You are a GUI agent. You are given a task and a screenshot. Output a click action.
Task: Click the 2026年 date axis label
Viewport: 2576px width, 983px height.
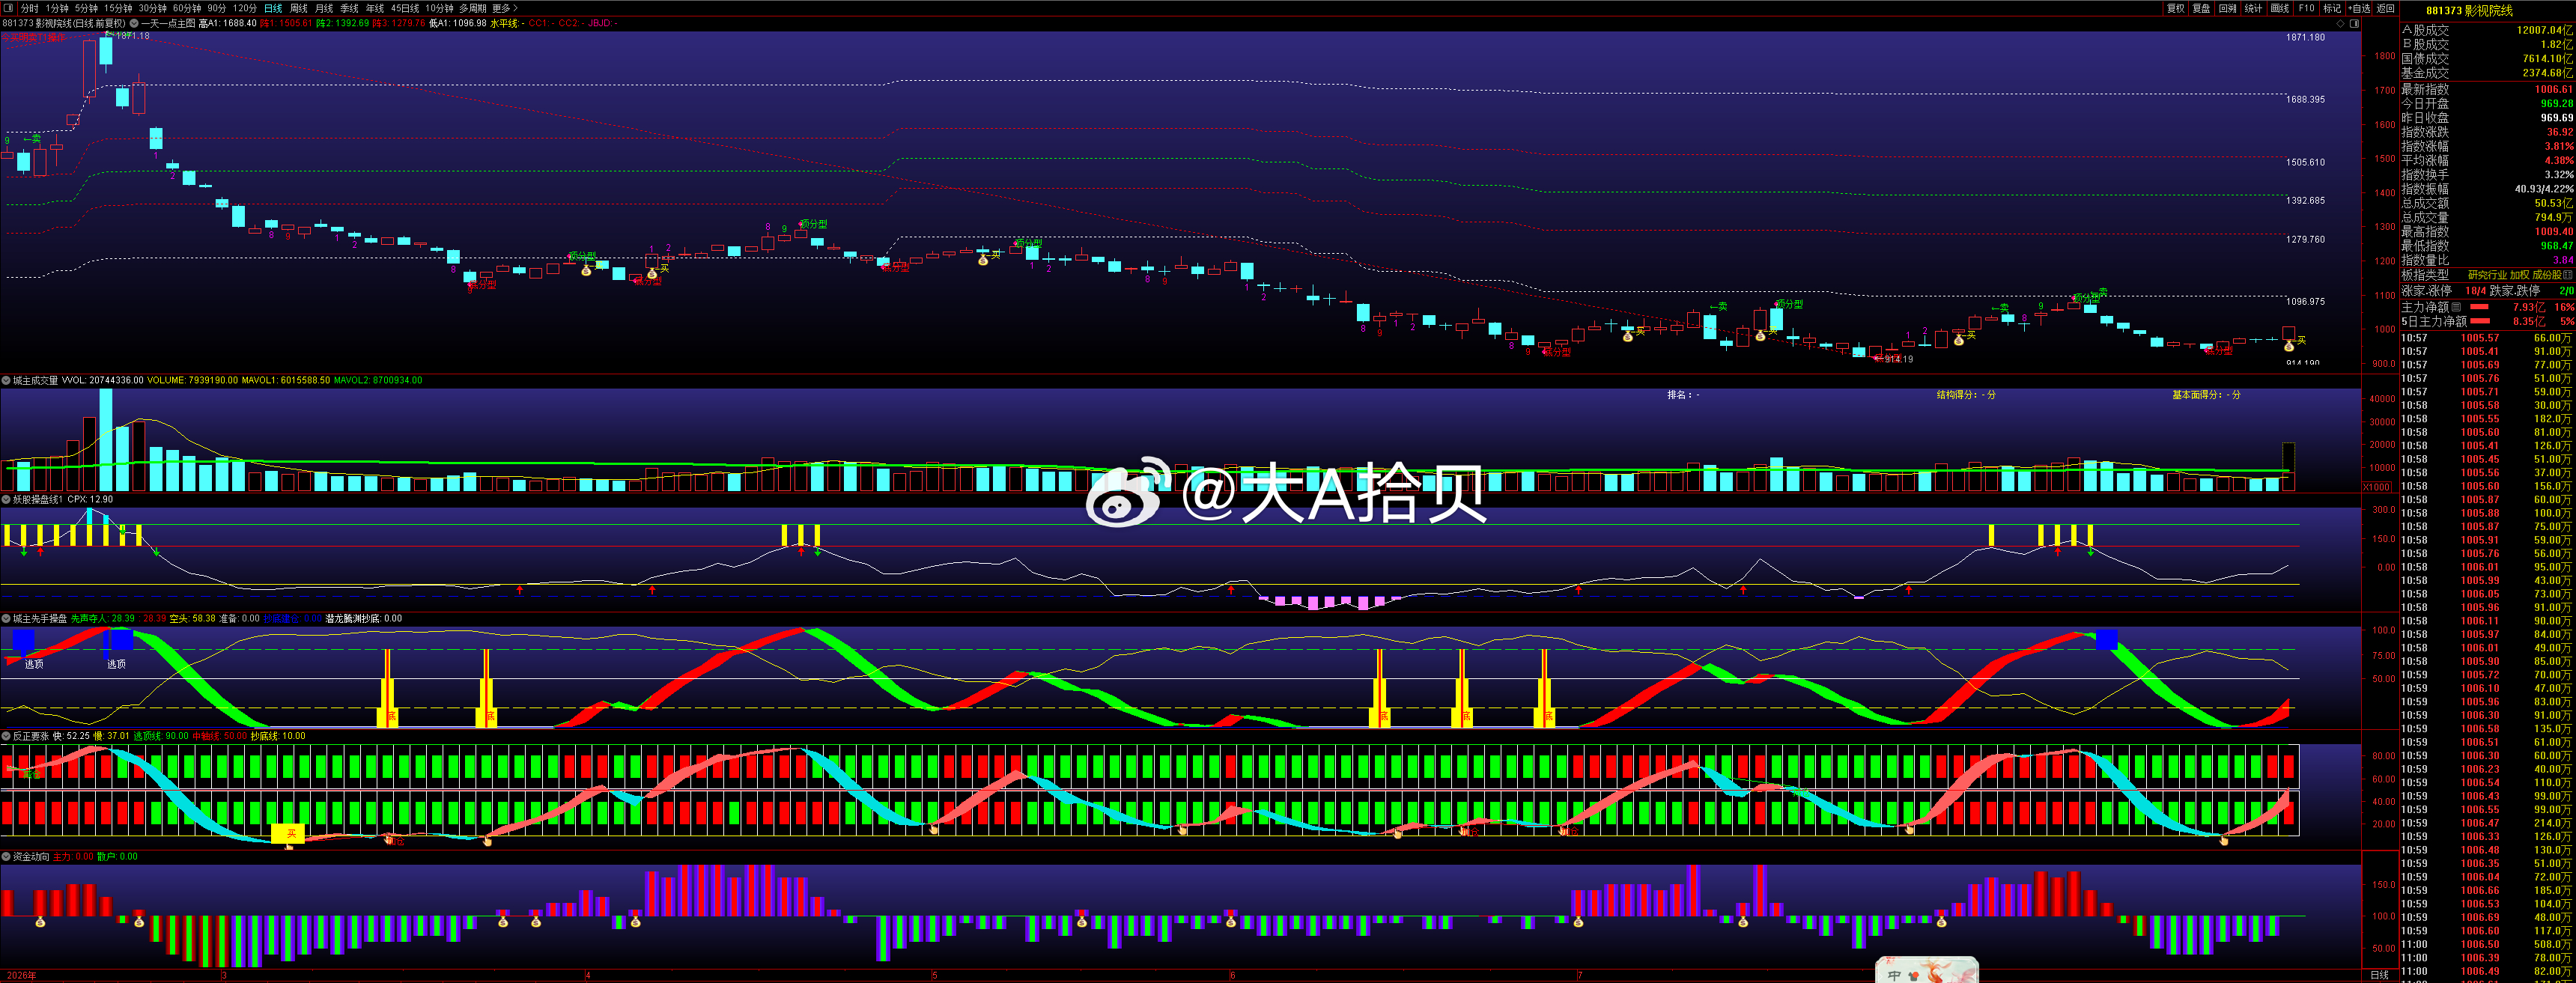pyautogui.click(x=21, y=975)
